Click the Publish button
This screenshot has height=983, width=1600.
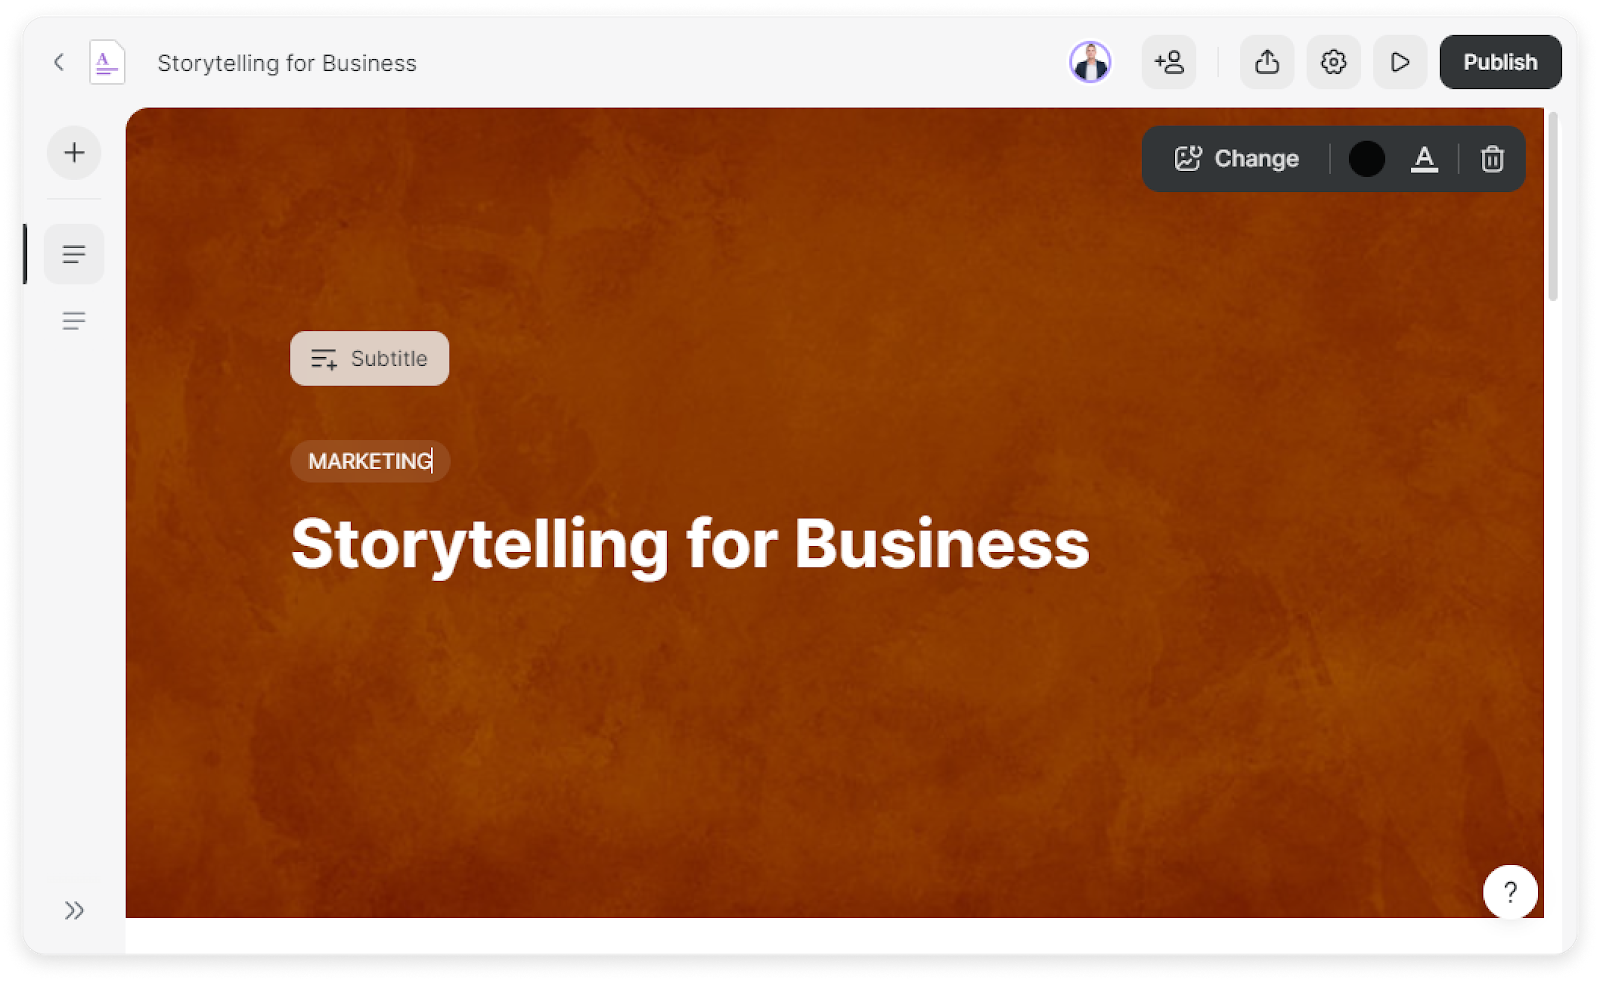pos(1500,62)
